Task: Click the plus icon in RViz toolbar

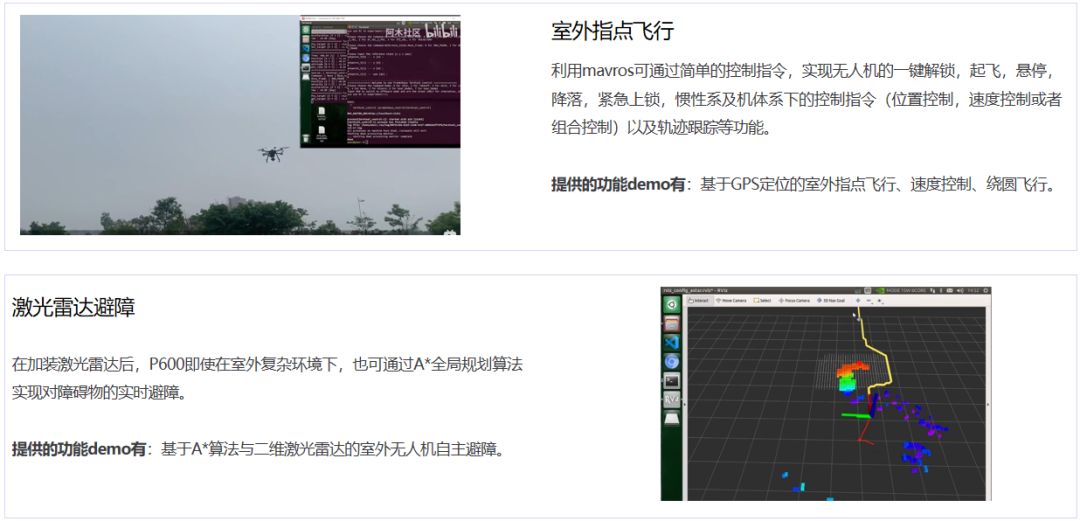Action: coord(858,300)
